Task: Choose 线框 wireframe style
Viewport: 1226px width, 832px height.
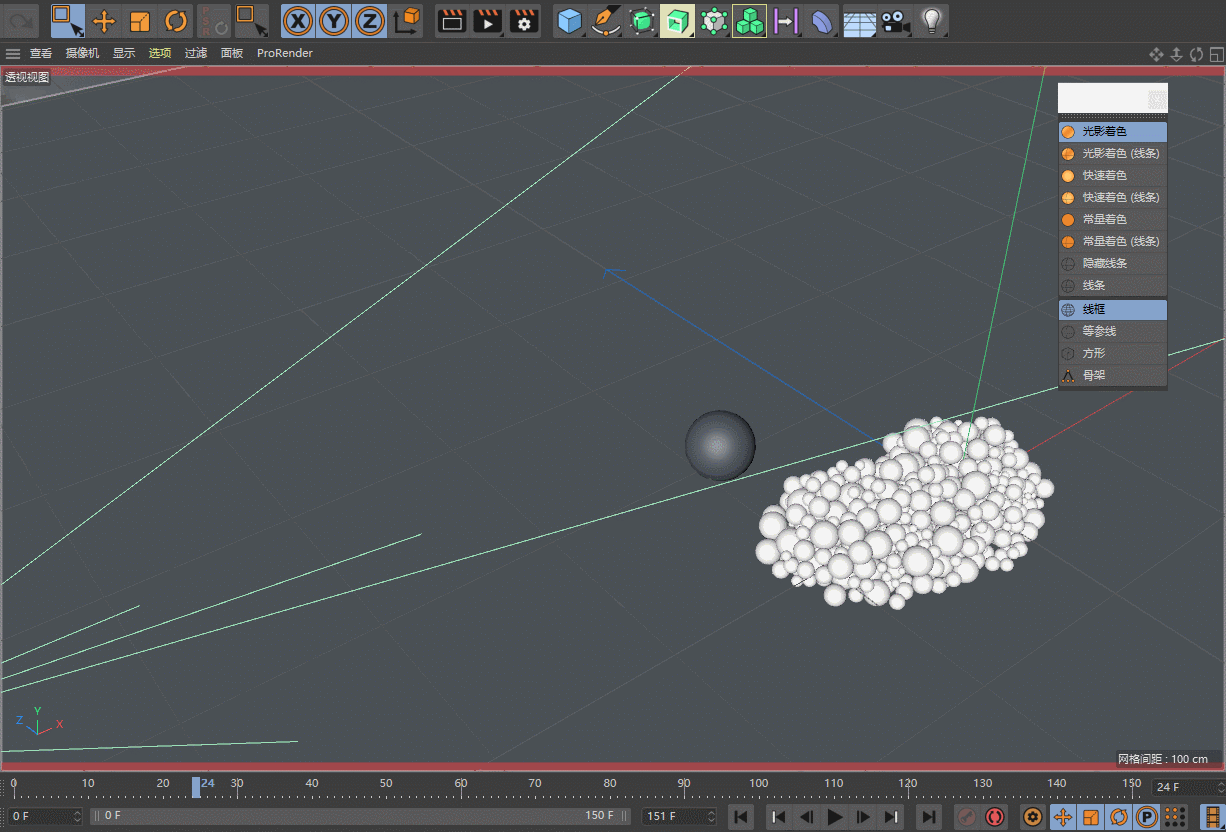Action: (1113, 310)
